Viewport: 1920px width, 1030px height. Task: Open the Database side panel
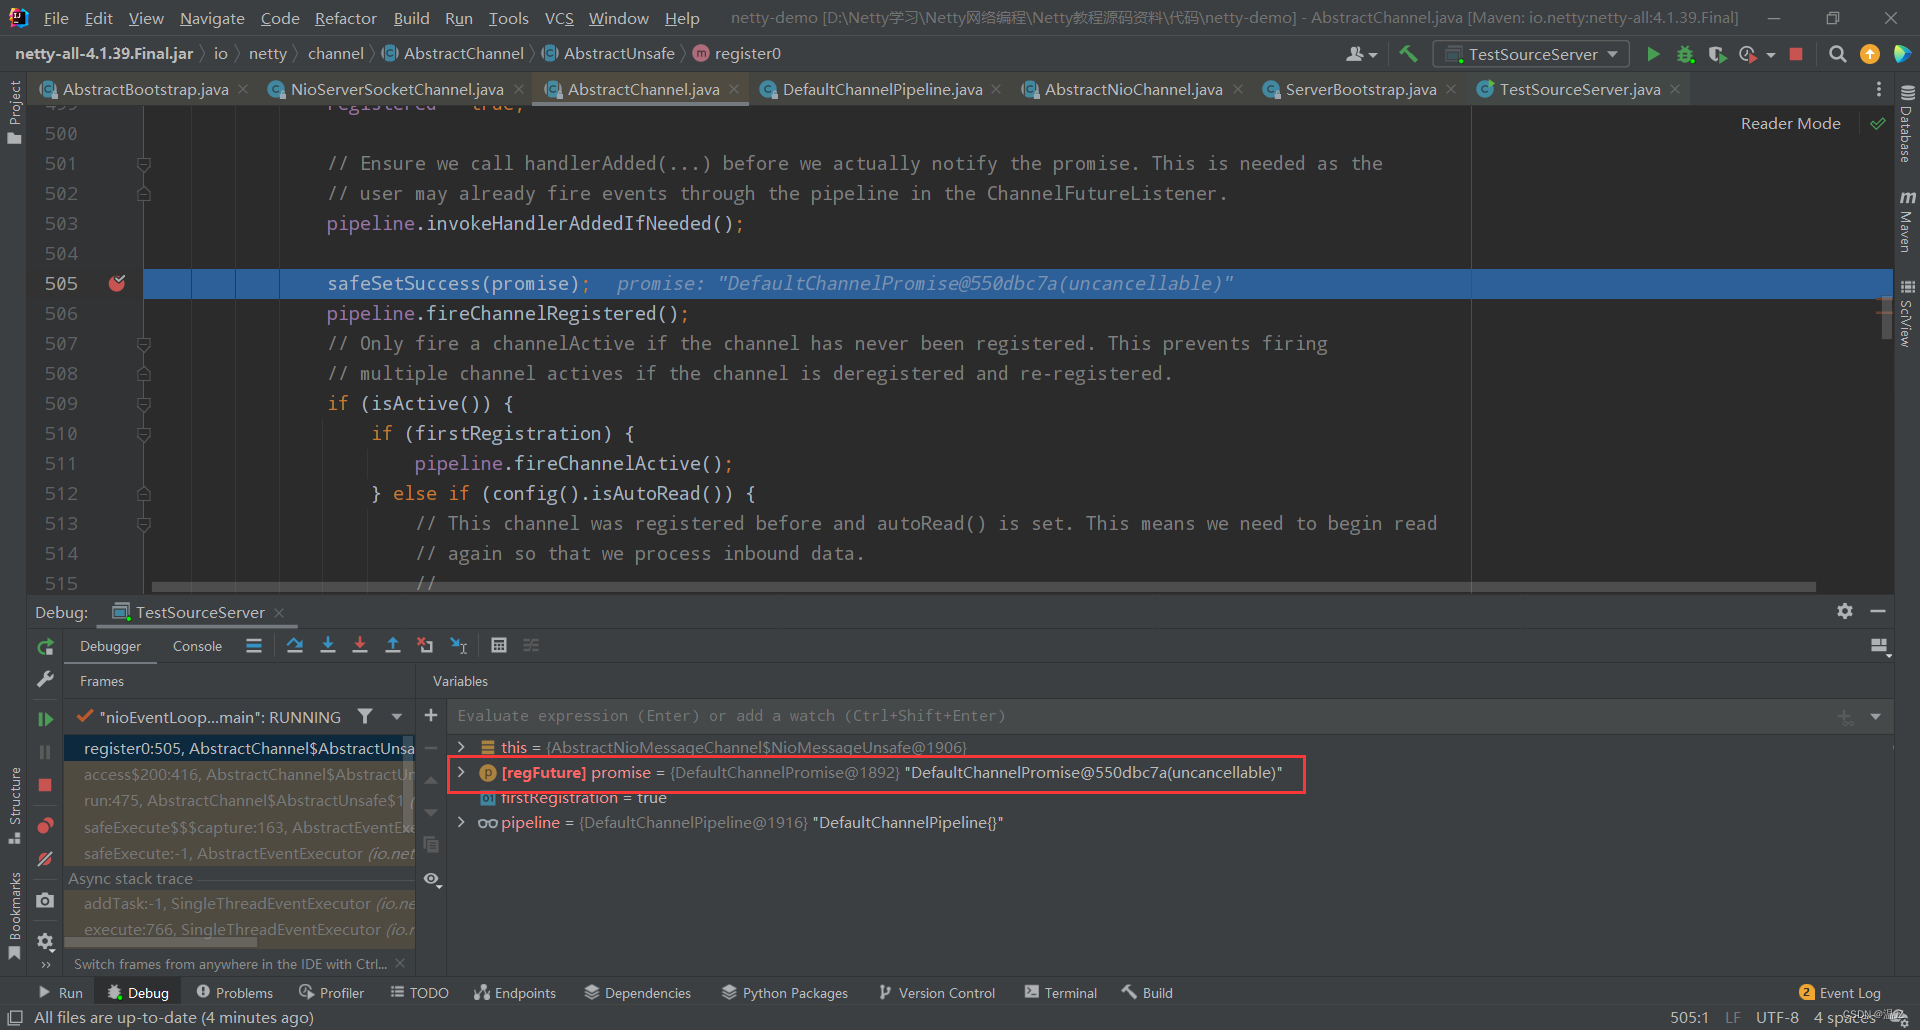pyautogui.click(x=1907, y=124)
